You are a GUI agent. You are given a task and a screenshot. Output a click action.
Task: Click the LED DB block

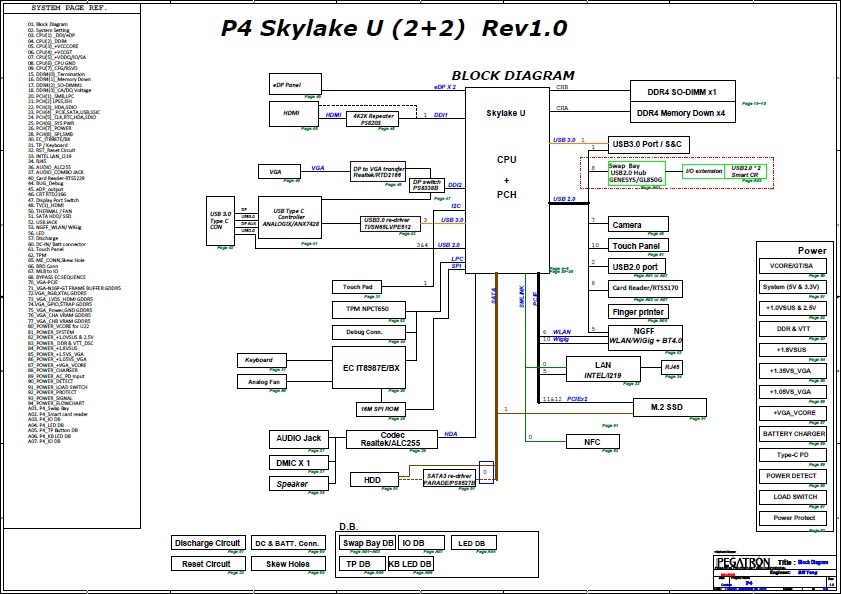click(x=474, y=543)
